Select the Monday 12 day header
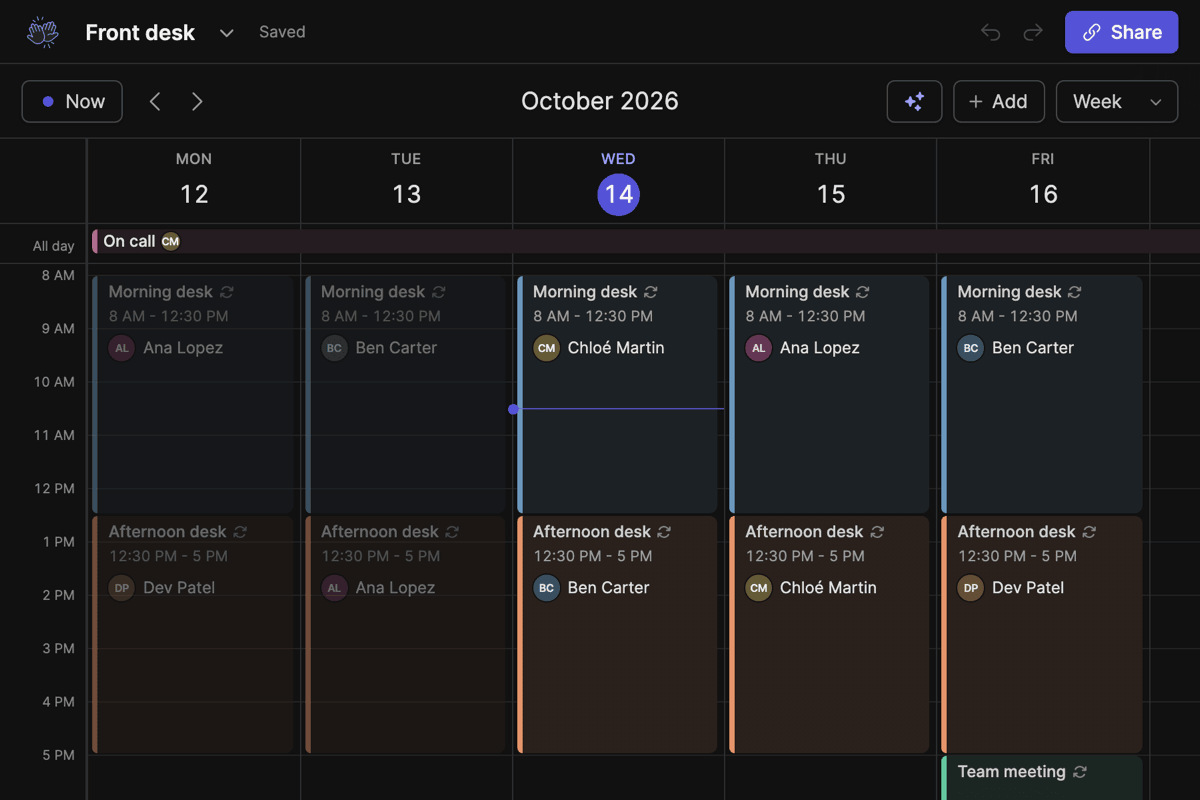The width and height of the screenshot is (1200, 800). (x=194, y=180)
